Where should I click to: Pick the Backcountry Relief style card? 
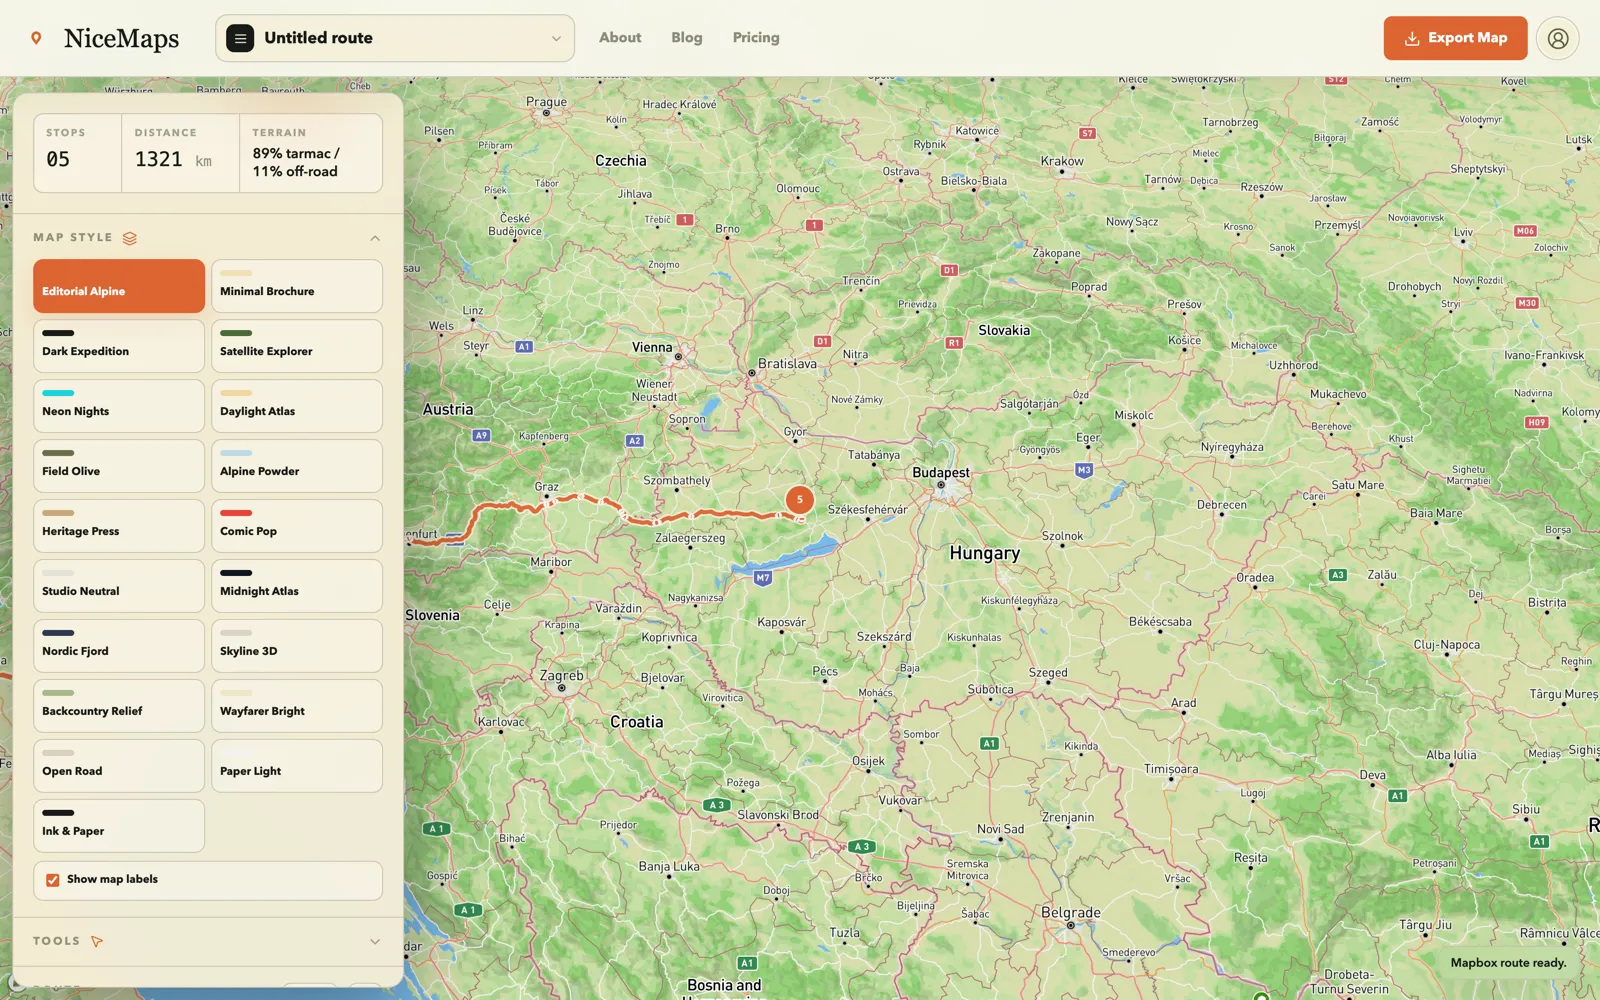(119, 706)
